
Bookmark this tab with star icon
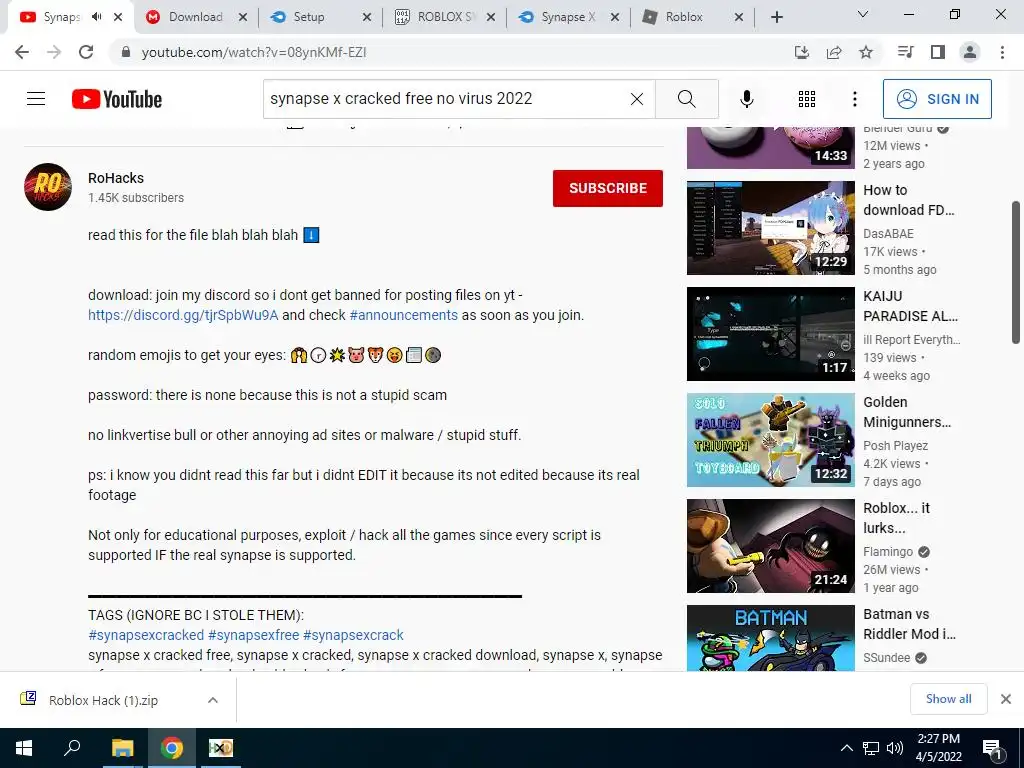(x=866, y=52)
